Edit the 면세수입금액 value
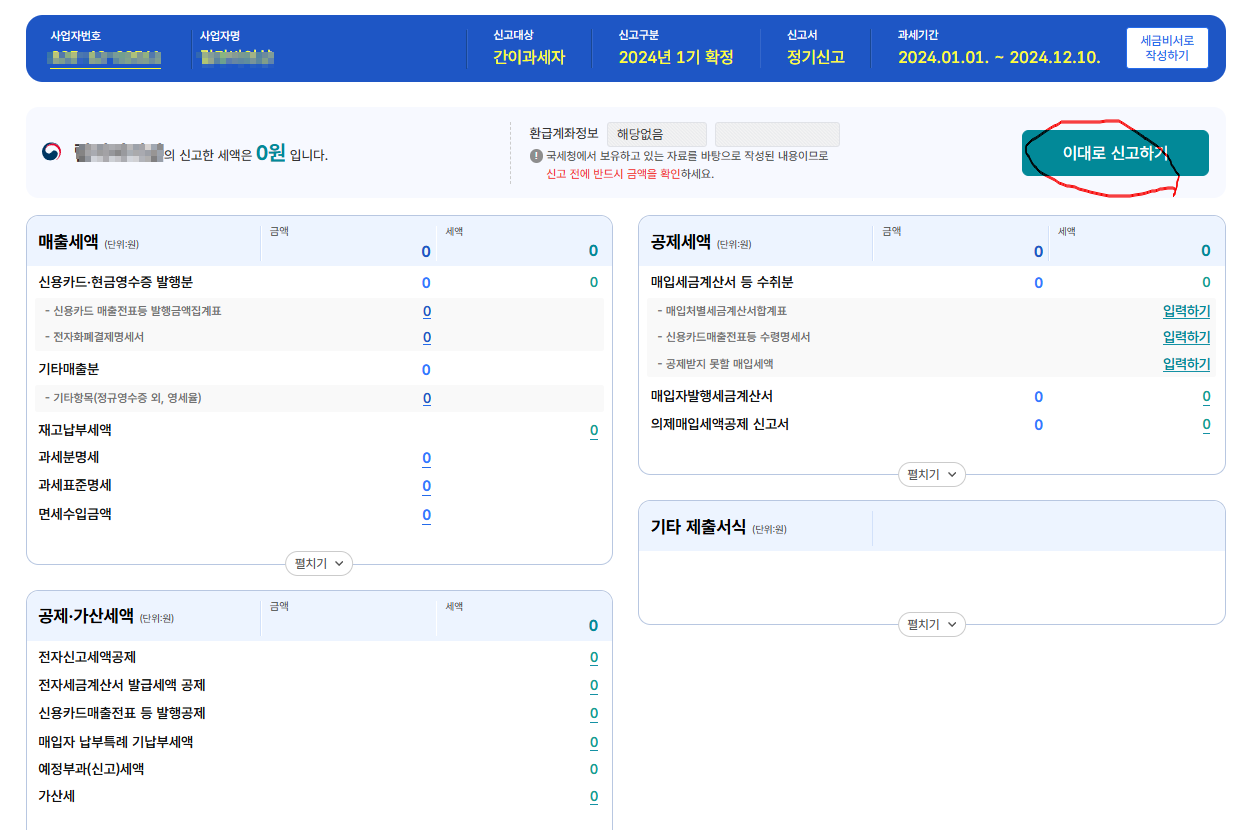 (426, 515)
